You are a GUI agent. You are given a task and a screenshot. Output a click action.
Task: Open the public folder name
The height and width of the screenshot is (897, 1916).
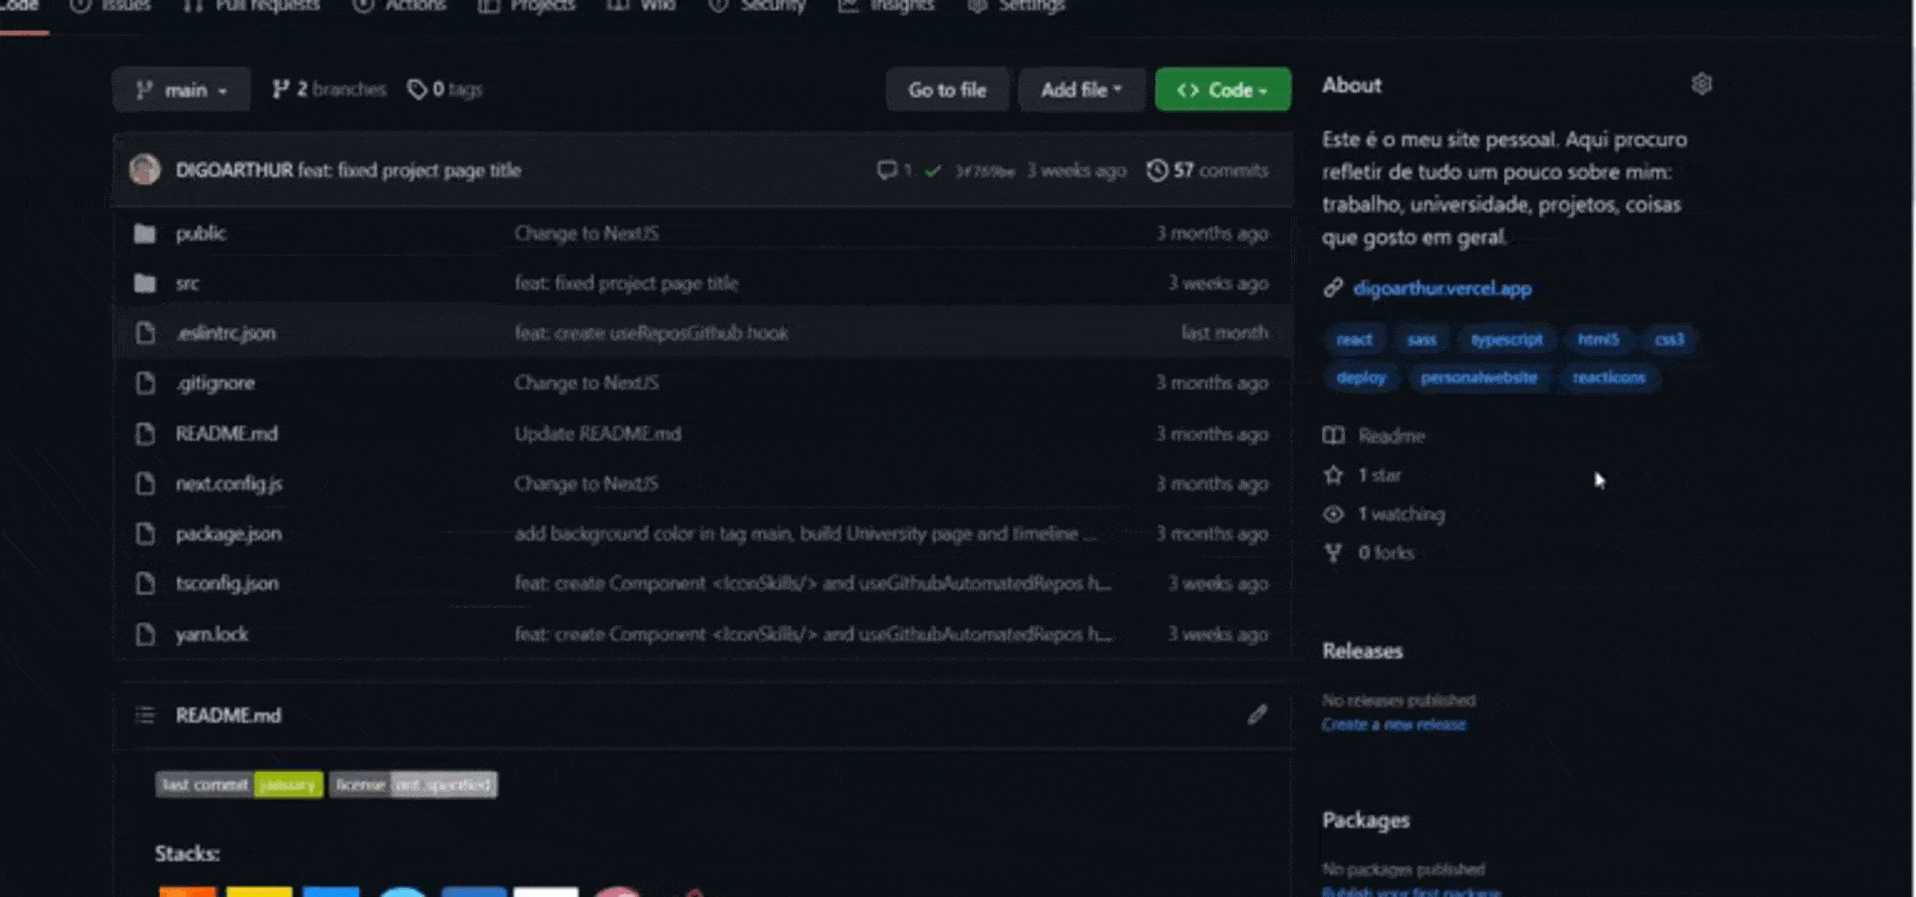pyautogui.click(x=200, y=233)
